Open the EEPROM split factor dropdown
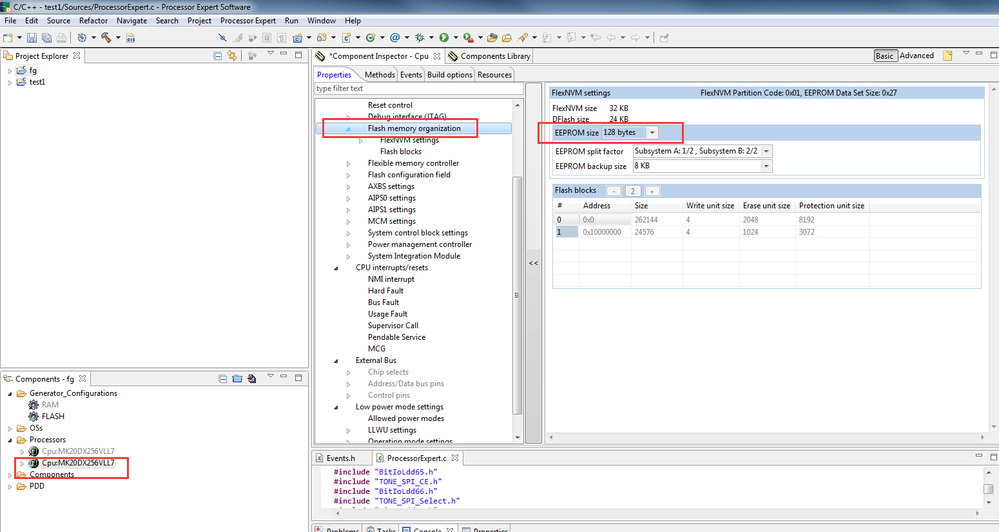The height and width of the screenshot is (532, 999). 766,151
